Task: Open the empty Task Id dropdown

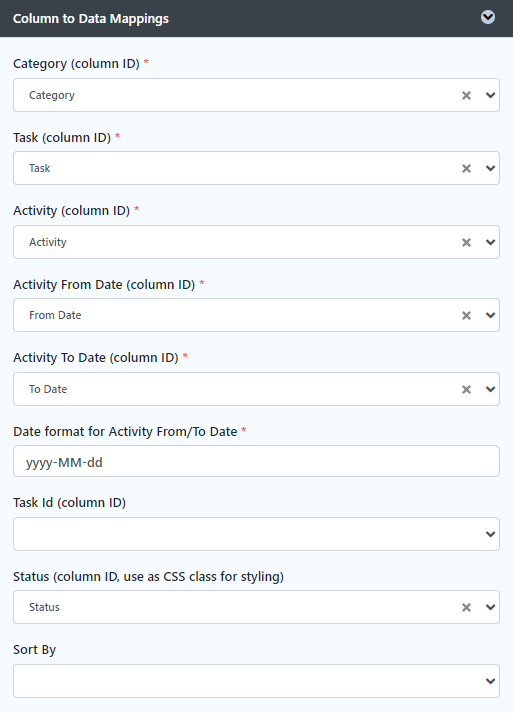Action: pos(256,534)
